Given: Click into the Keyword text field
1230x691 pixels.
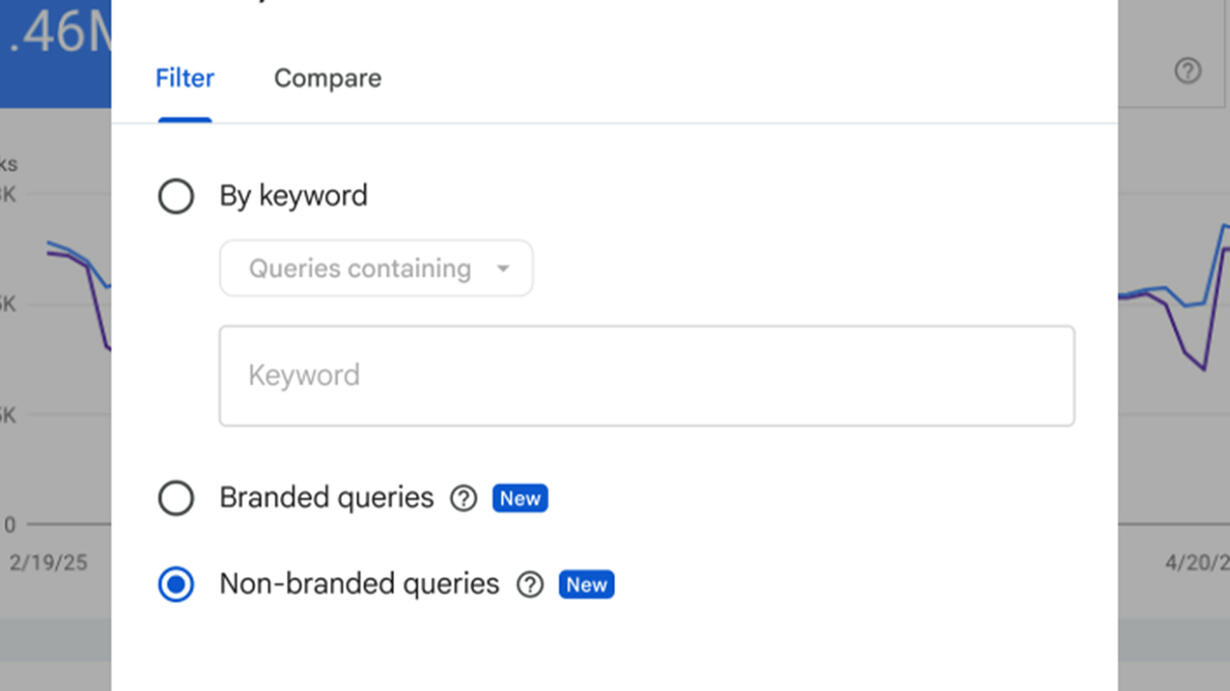Looking at the screenshot, I should click(646, 376).
